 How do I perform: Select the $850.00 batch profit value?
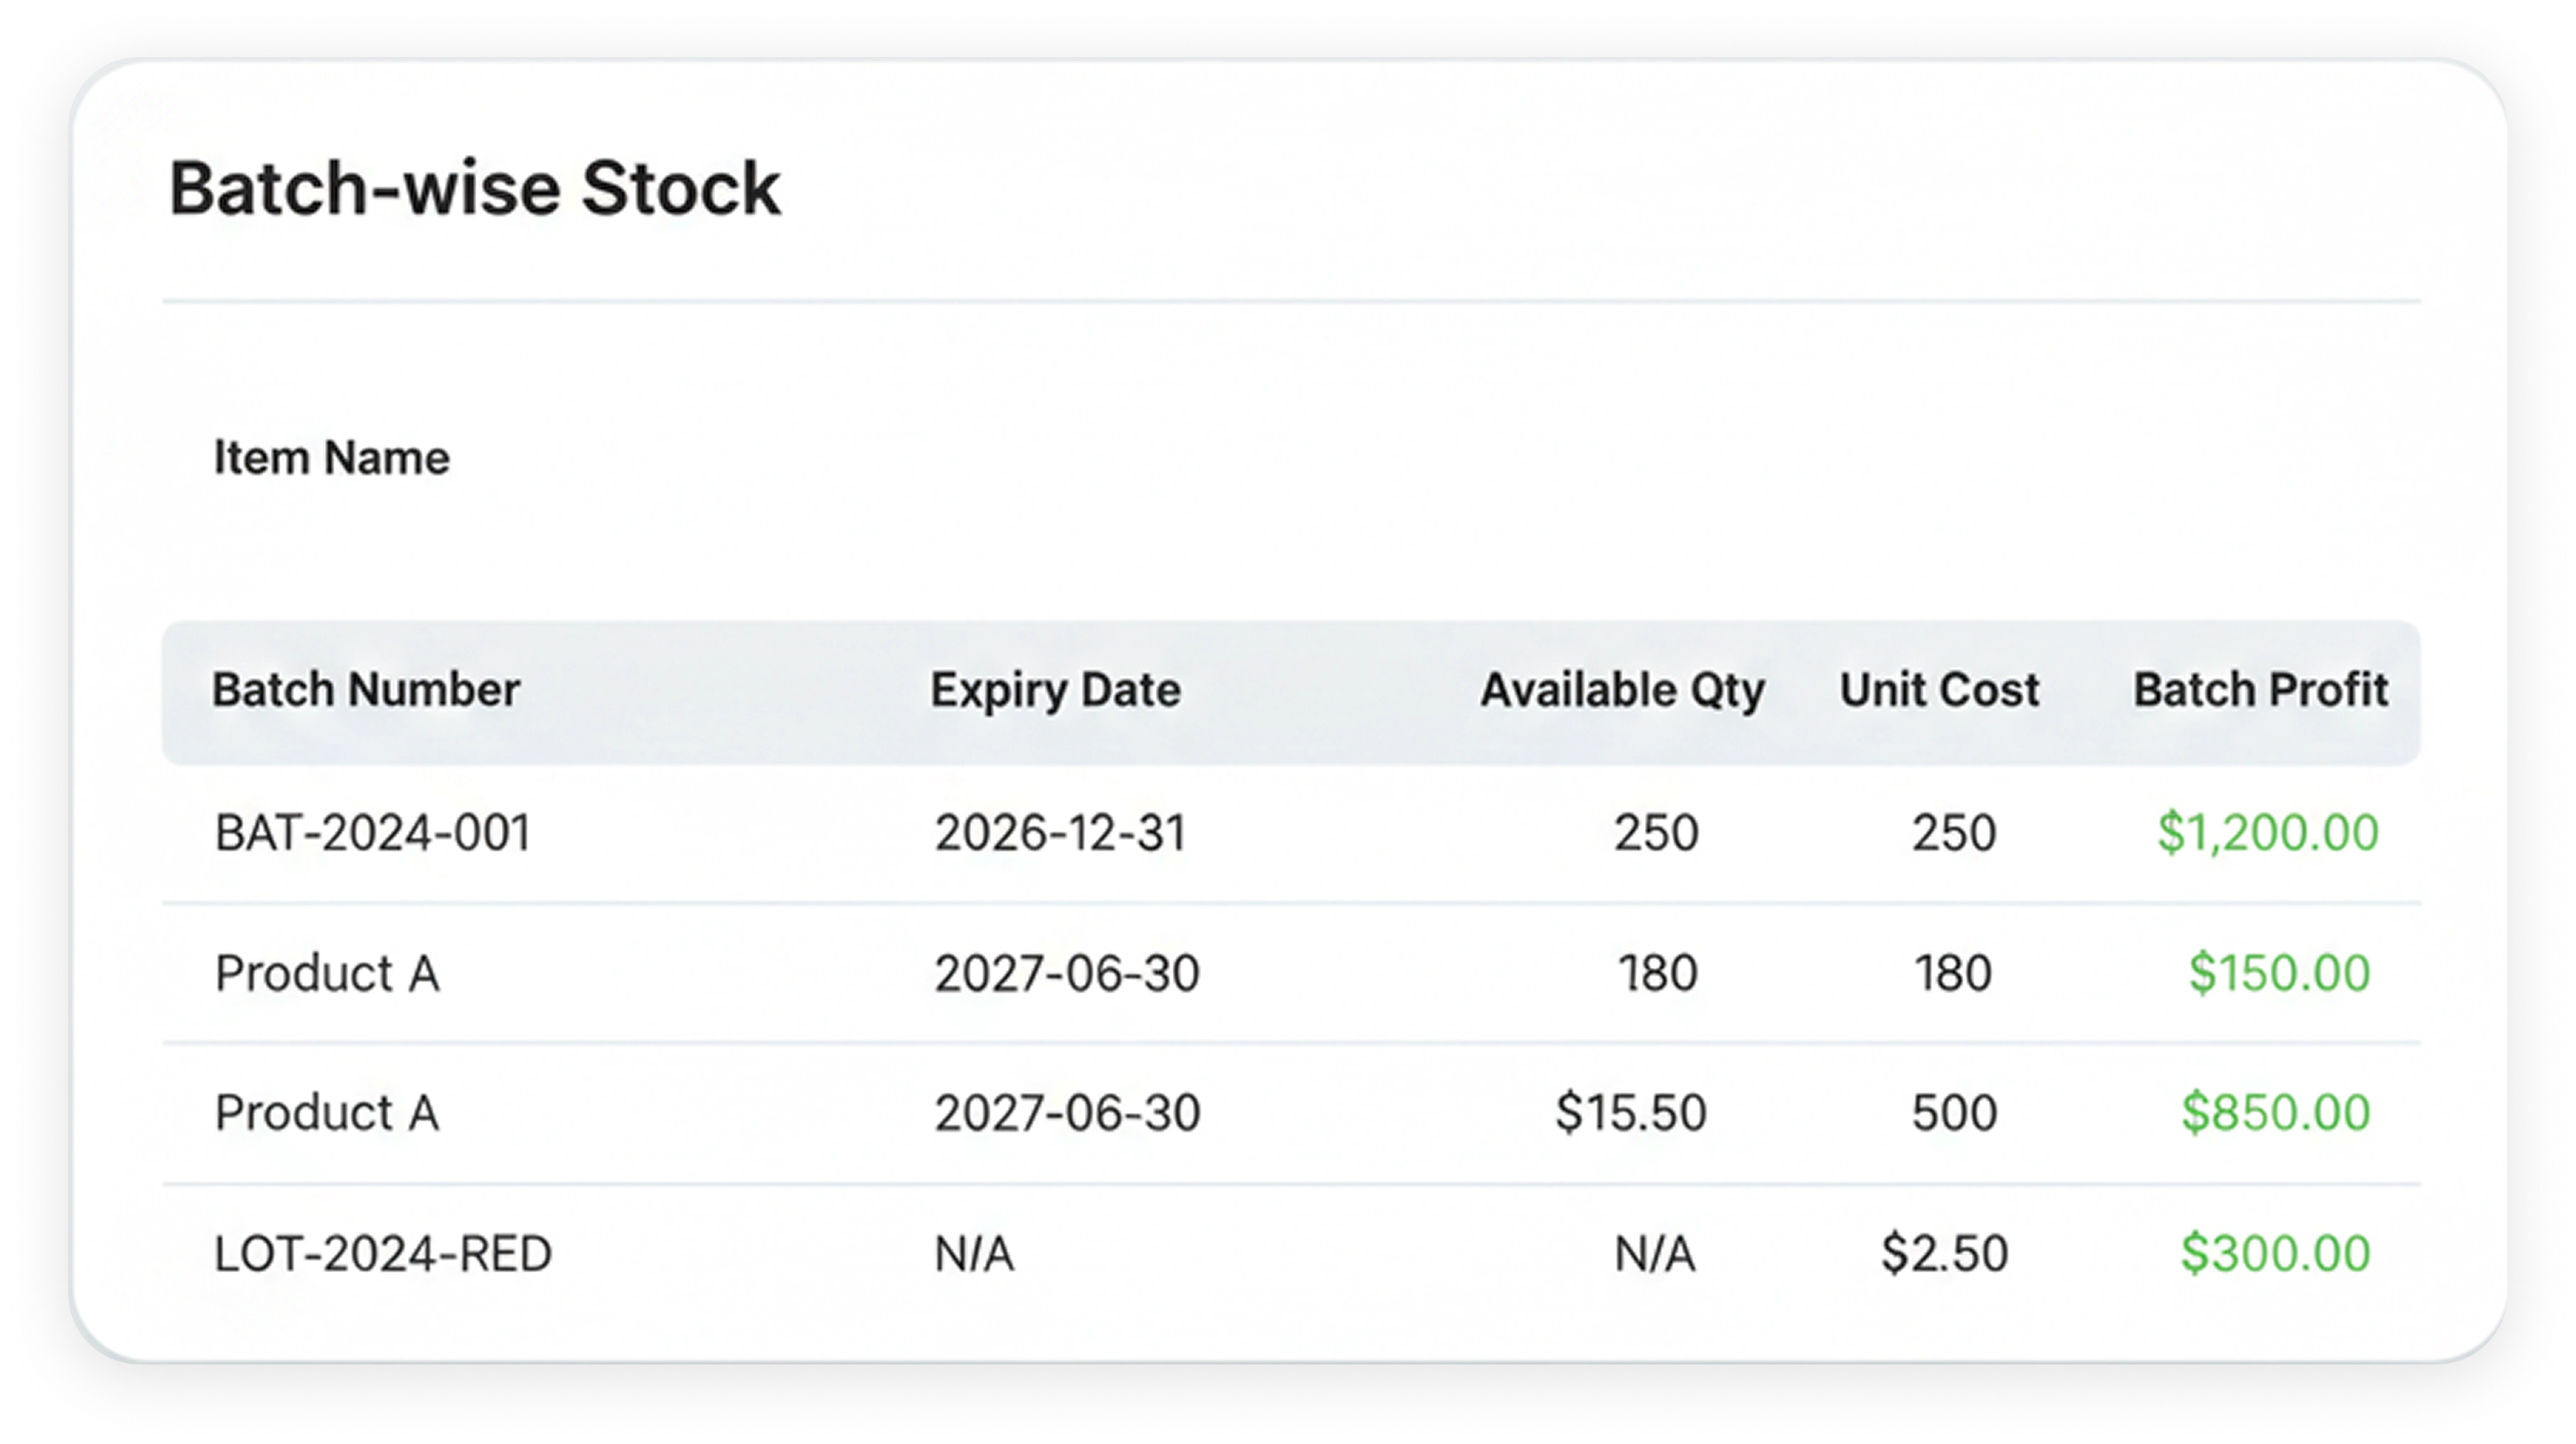(2276, 1113)
